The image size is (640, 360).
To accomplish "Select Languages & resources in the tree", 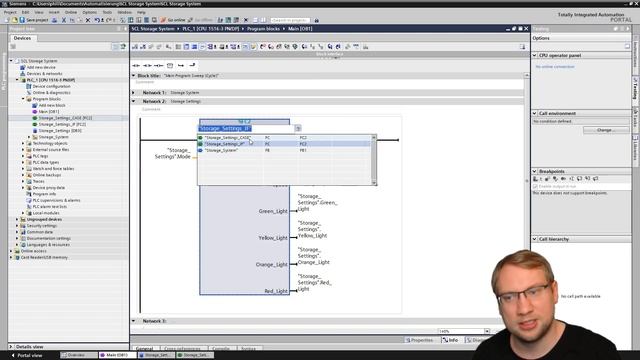I will 48,244.
